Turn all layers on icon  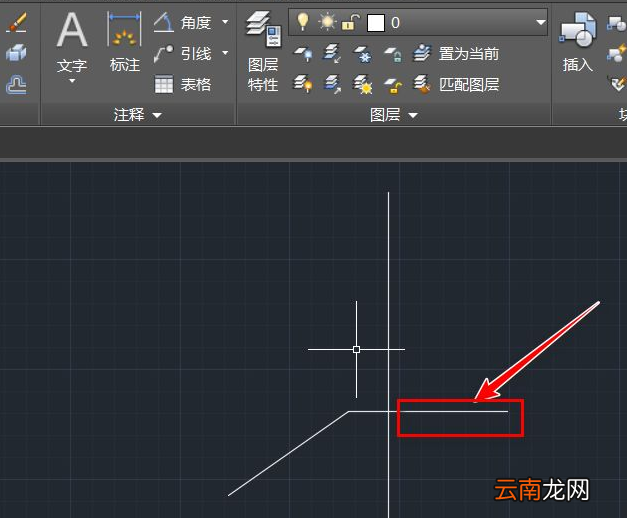(304, 84)
